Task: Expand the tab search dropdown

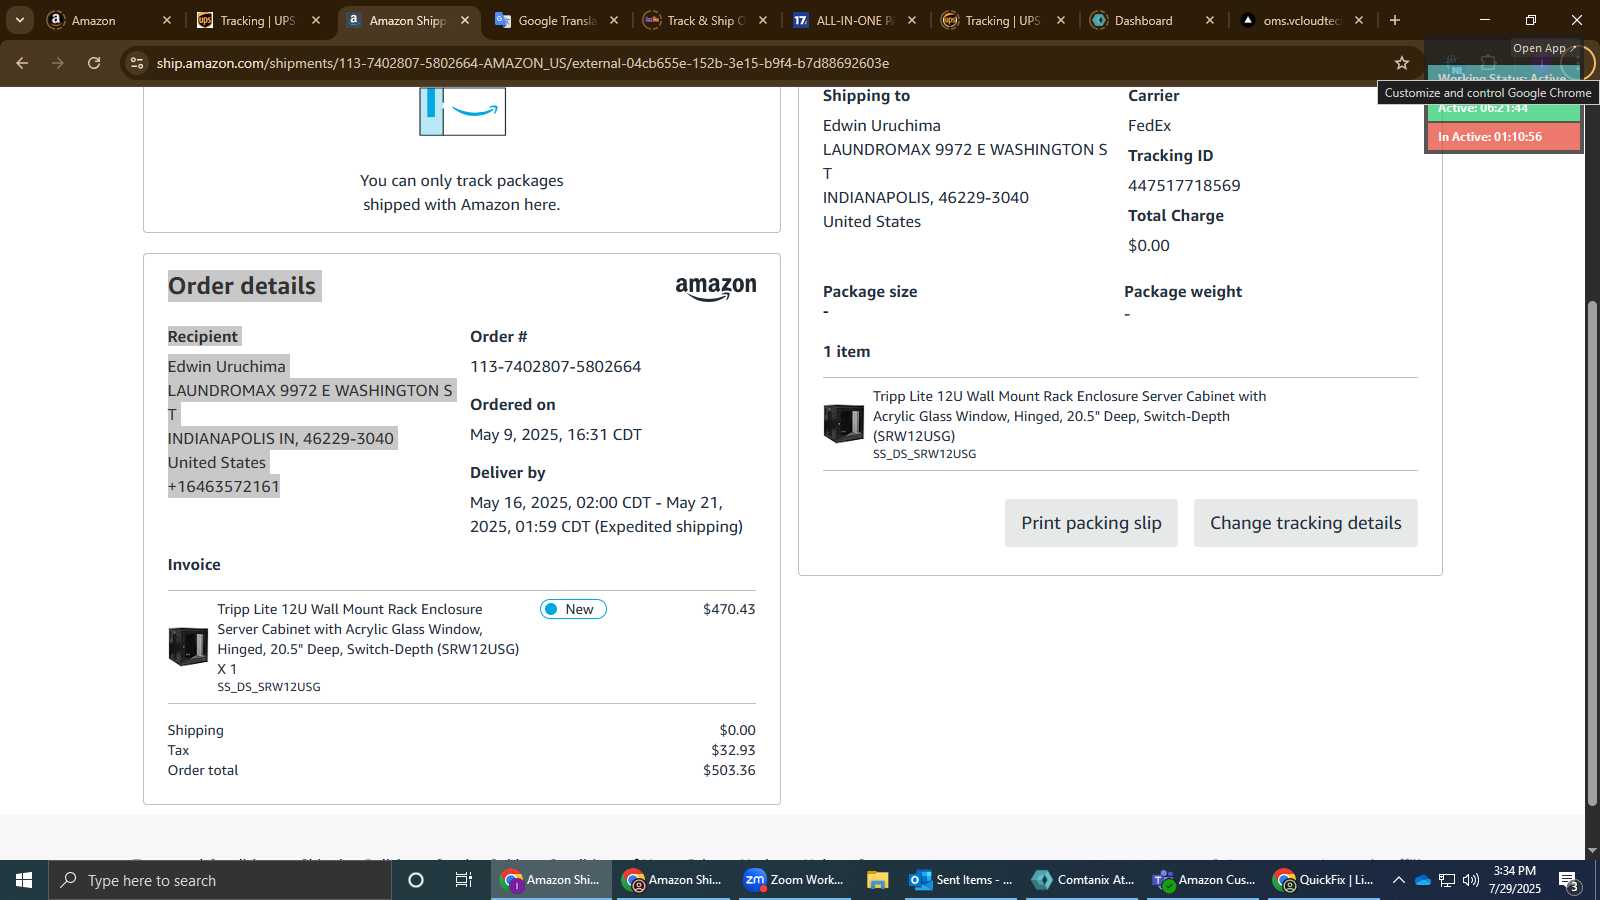Action: point(19,20)
